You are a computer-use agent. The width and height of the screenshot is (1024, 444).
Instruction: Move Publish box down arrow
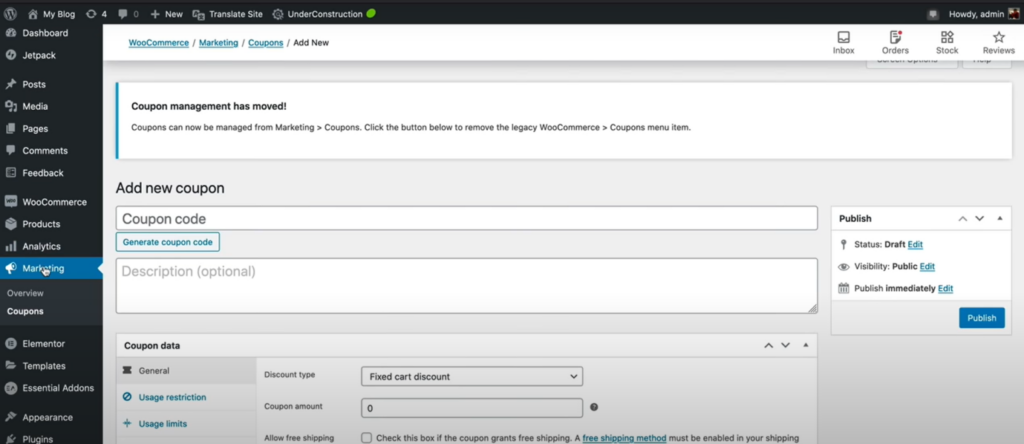click(x=980, y=219)
